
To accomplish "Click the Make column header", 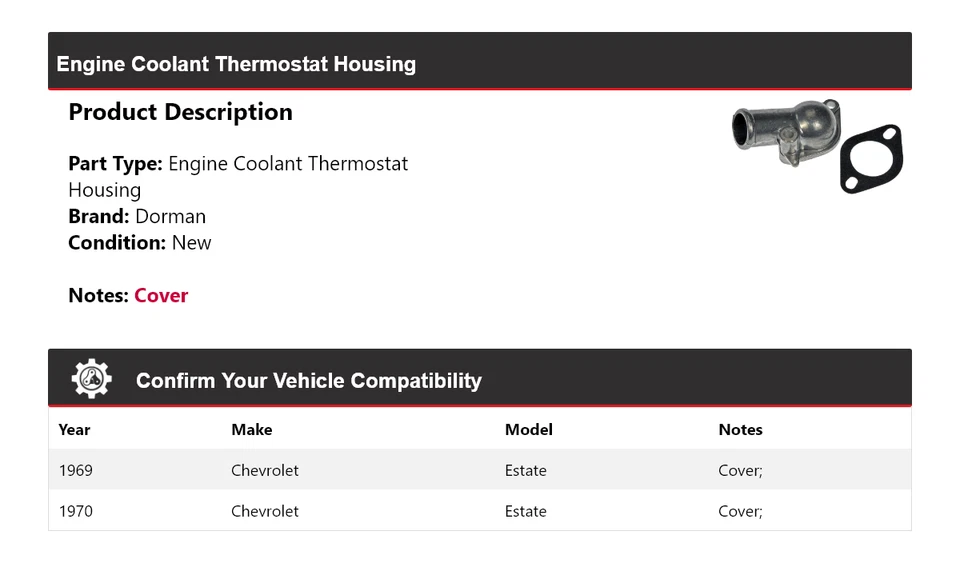I will [x=251, y=429].
